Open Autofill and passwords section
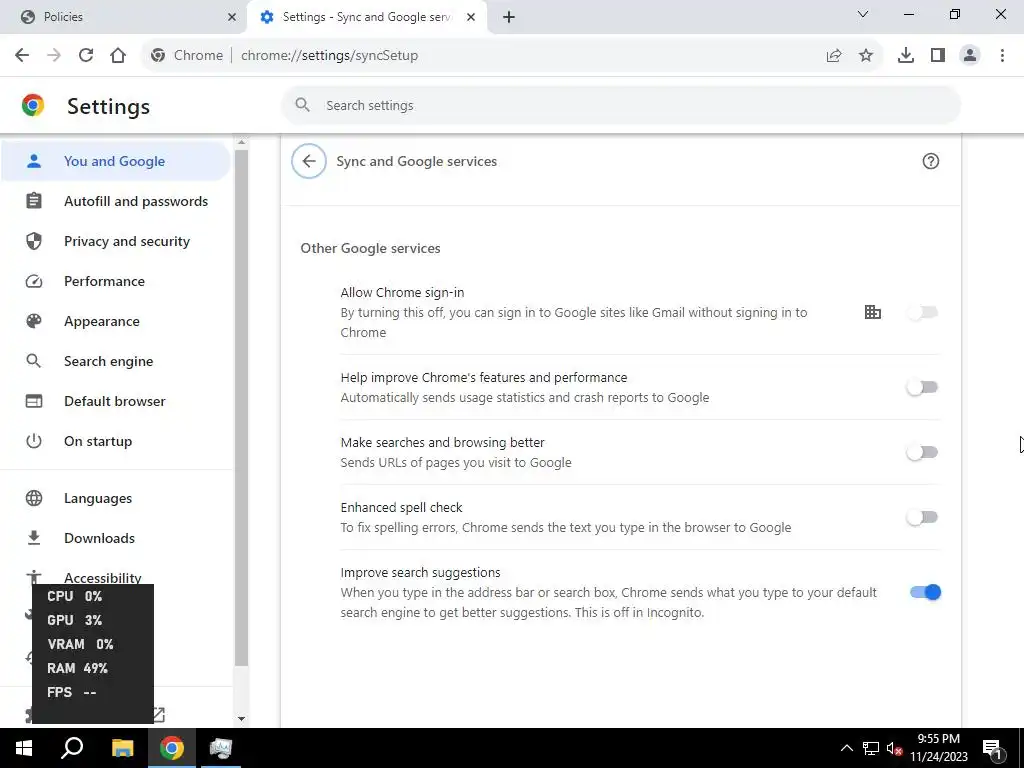The width and height of the screenshot is (1024, 768). click(x=116, y=201)
